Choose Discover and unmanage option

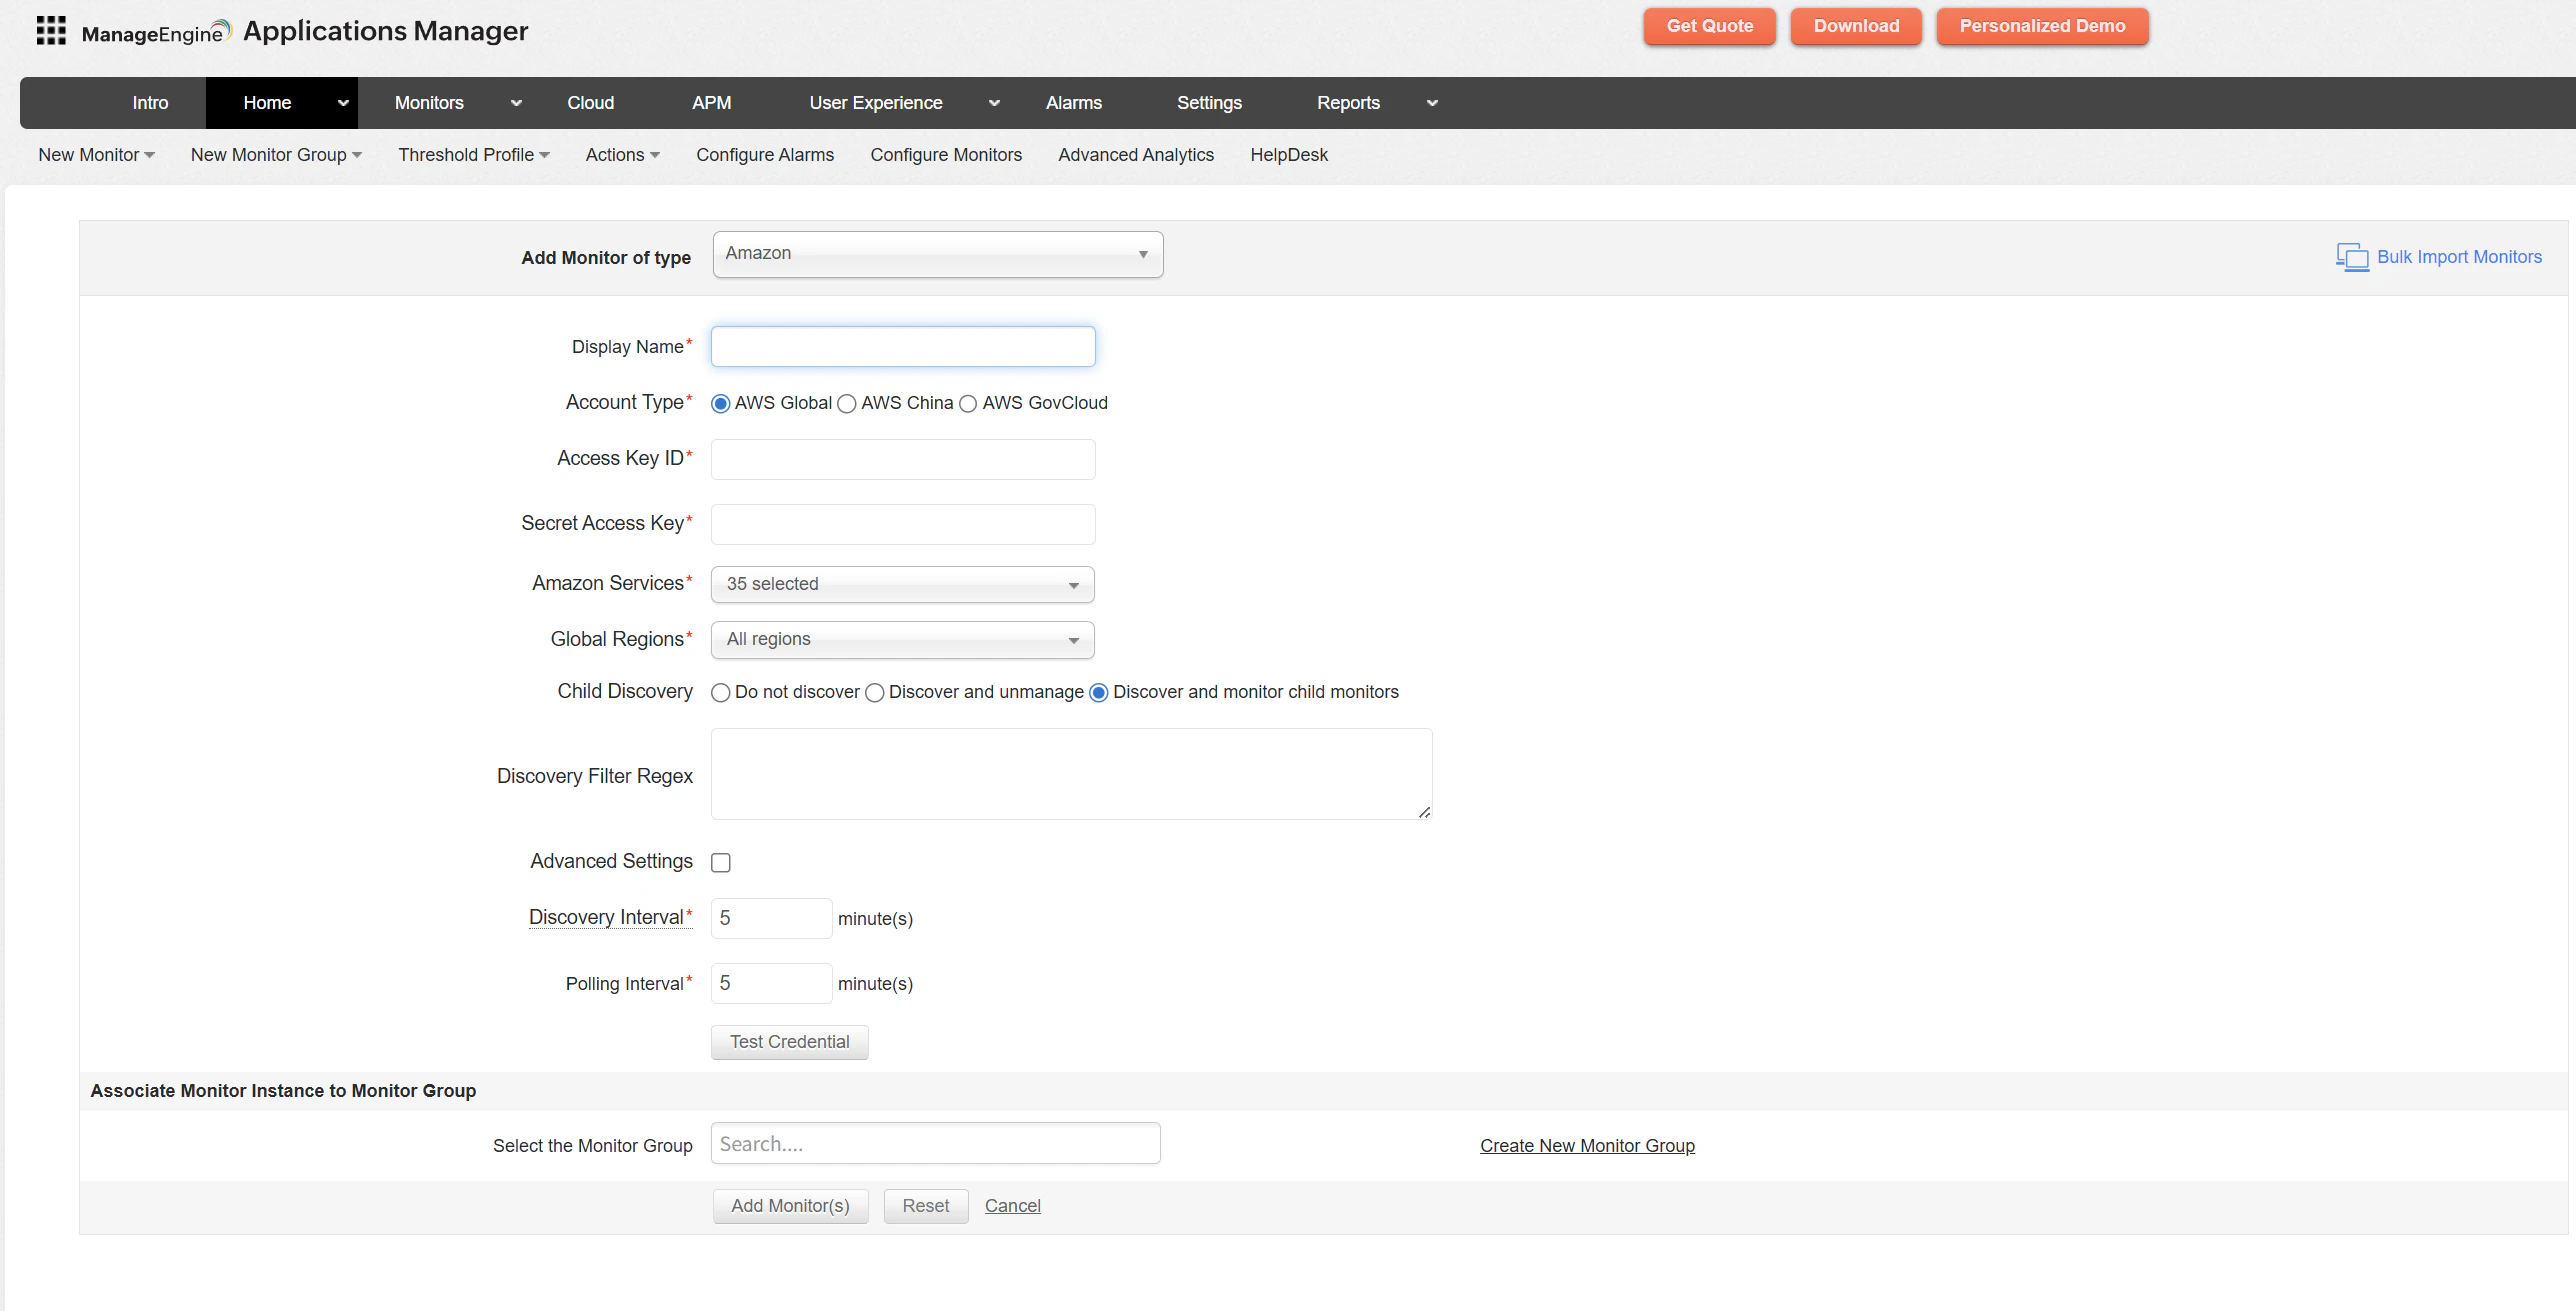(875, 693)
